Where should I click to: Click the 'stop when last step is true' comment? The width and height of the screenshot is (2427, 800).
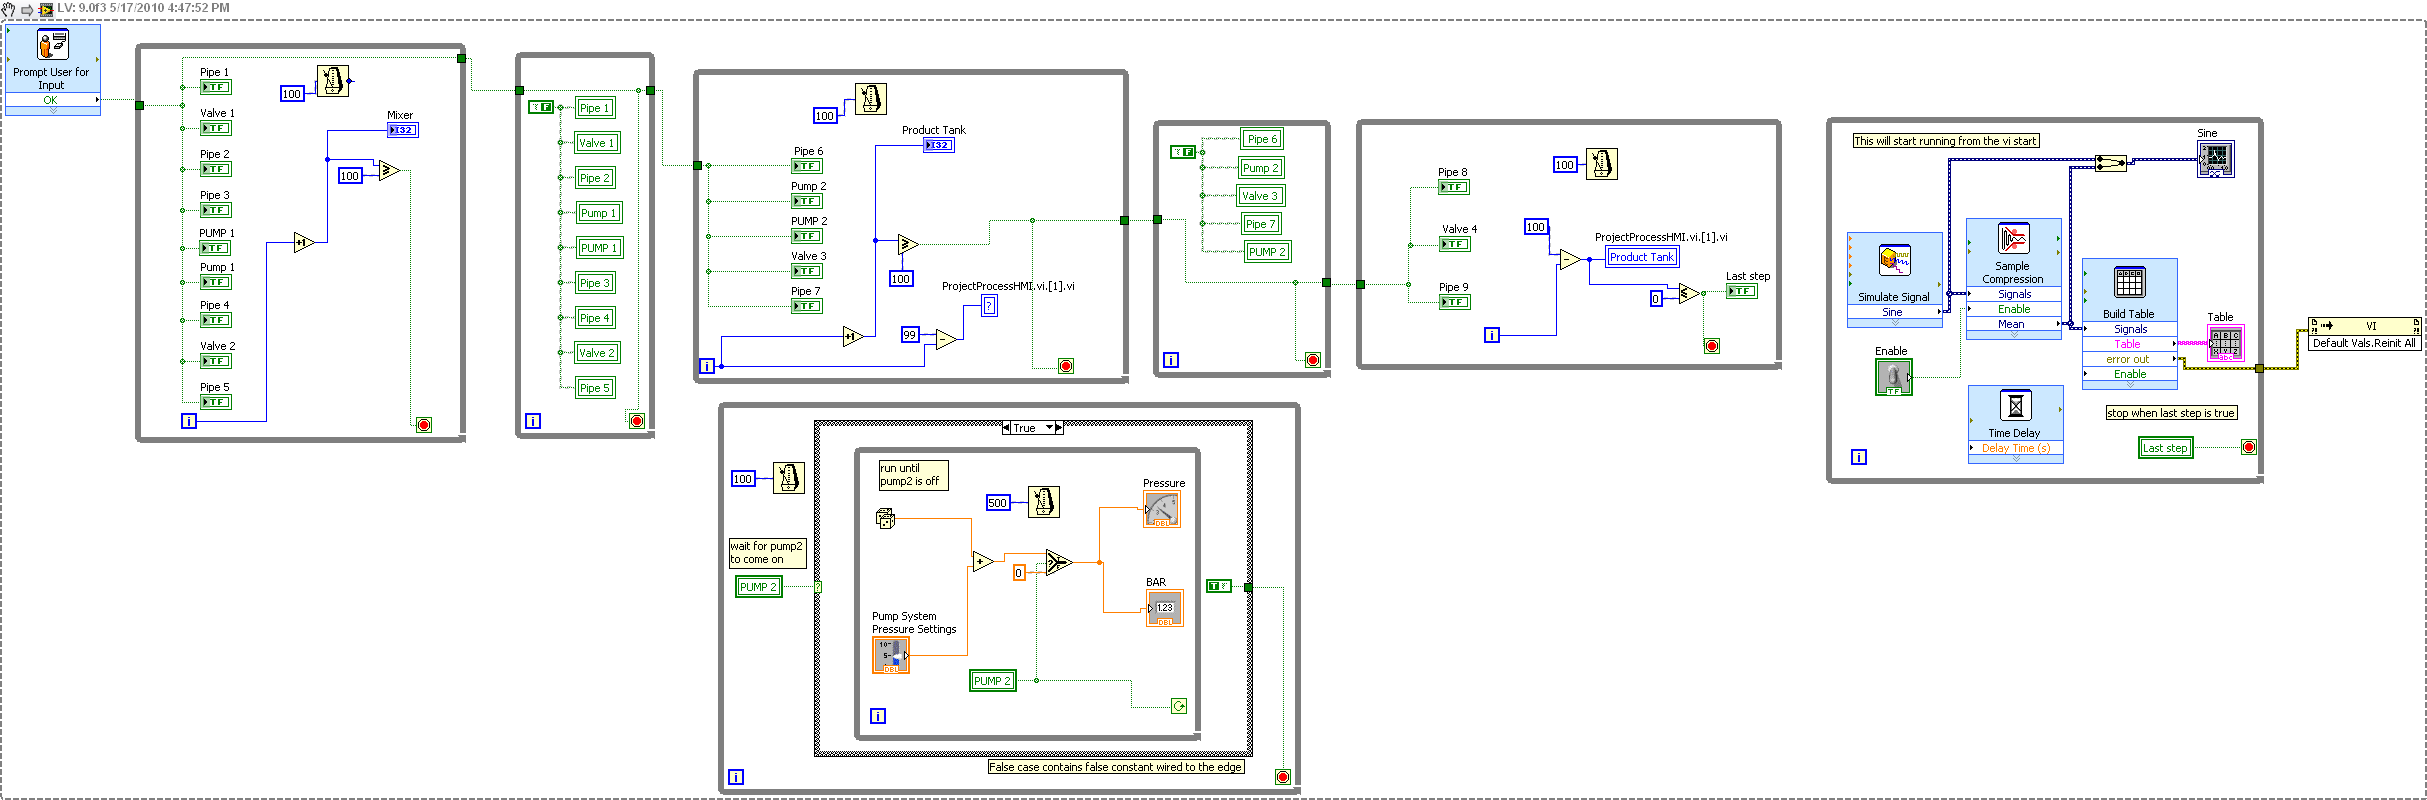(2171, 413)
